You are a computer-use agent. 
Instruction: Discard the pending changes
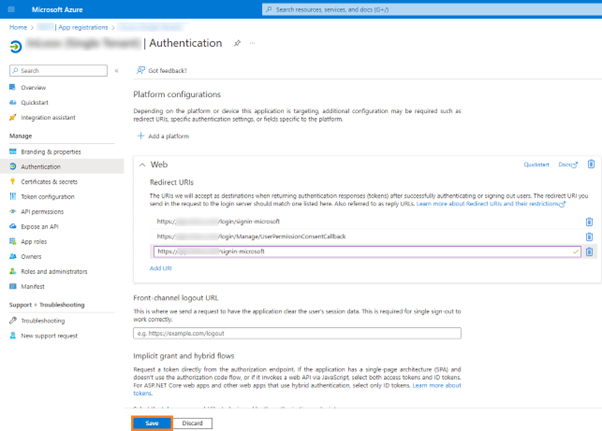click(x=192, y=423)
